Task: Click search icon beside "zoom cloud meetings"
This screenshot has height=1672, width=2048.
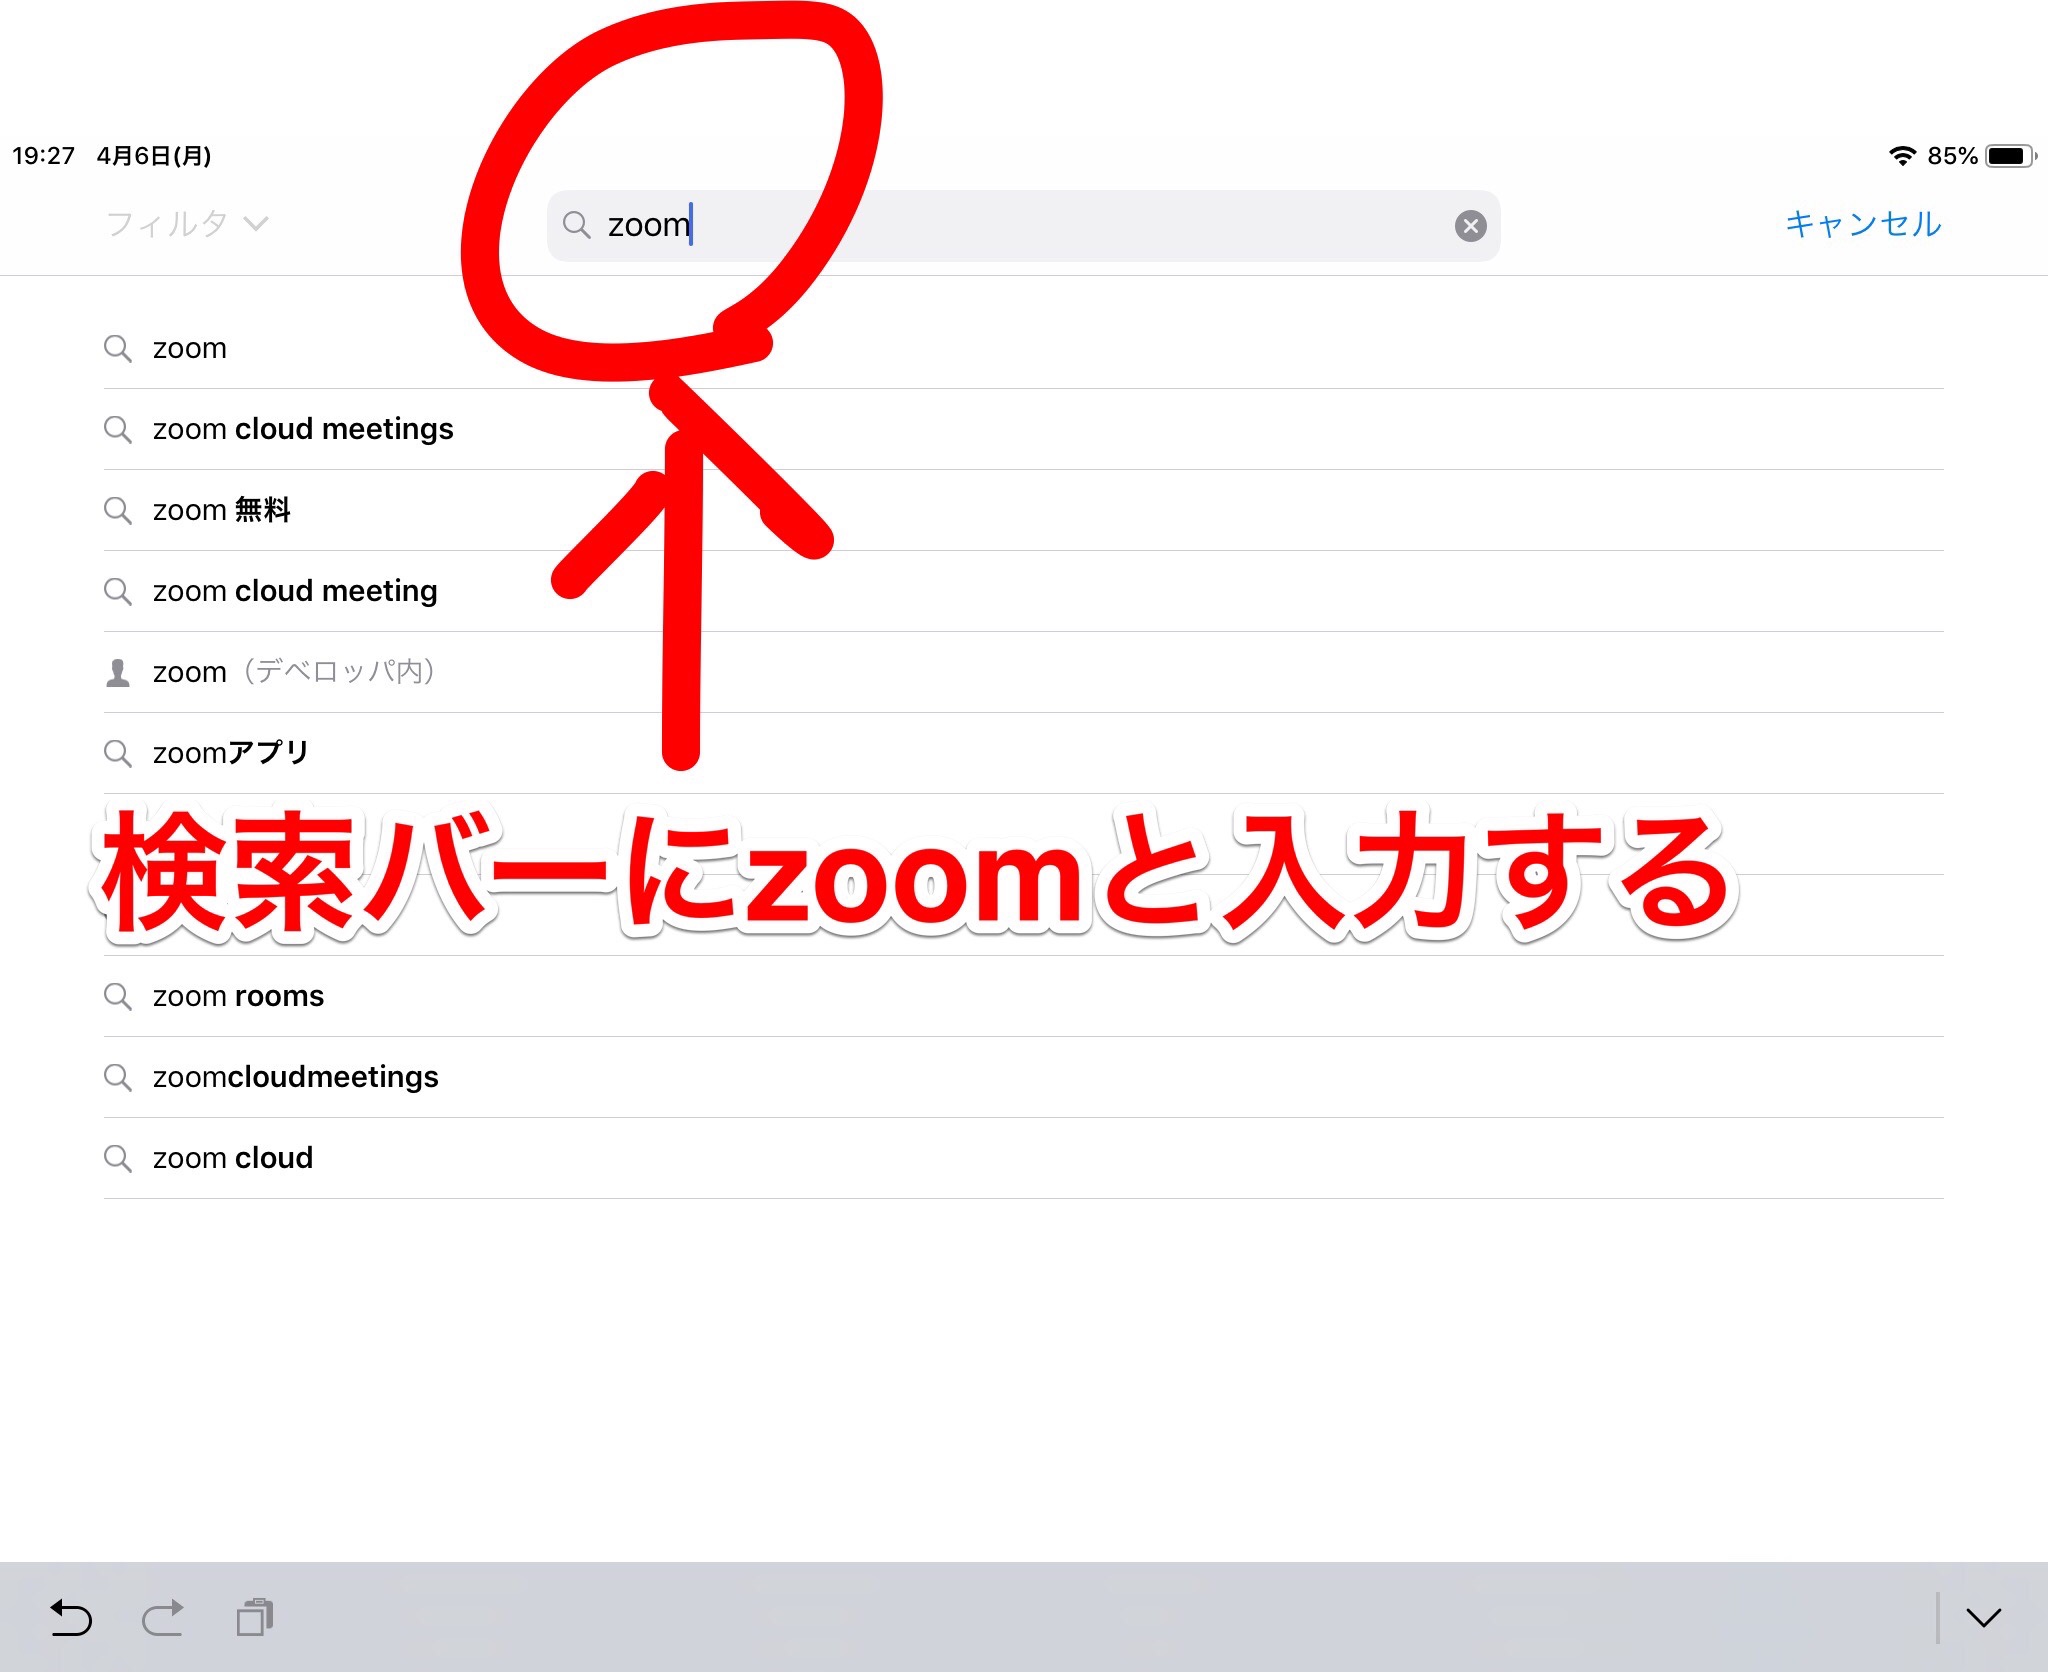Action: pos(118,429)
